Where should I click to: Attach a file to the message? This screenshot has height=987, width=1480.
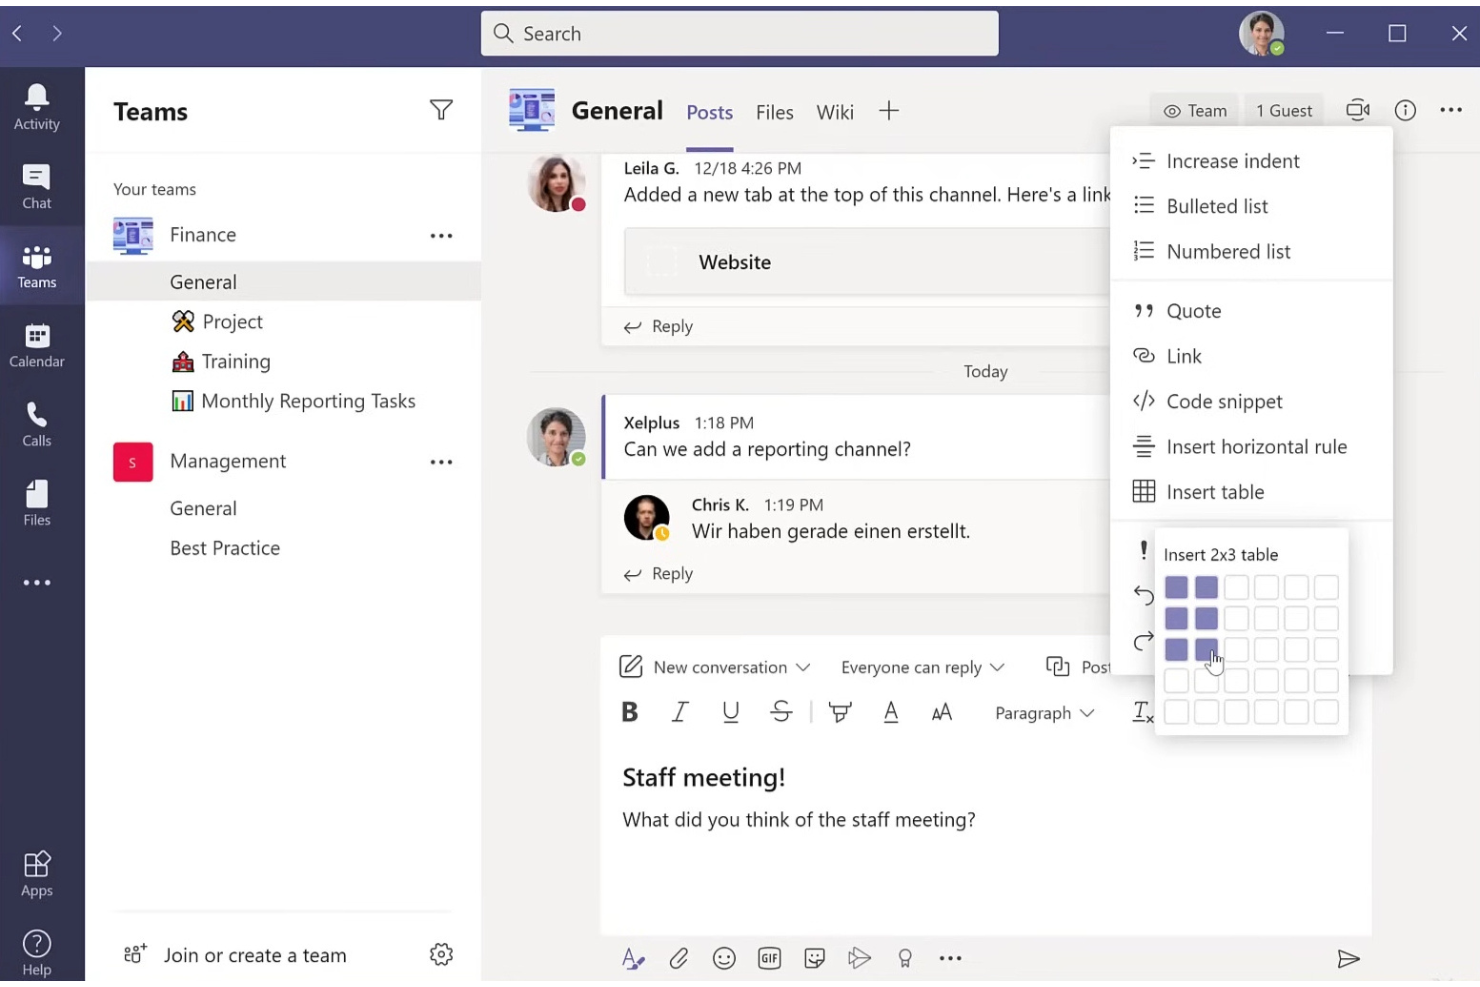point(679,957)
